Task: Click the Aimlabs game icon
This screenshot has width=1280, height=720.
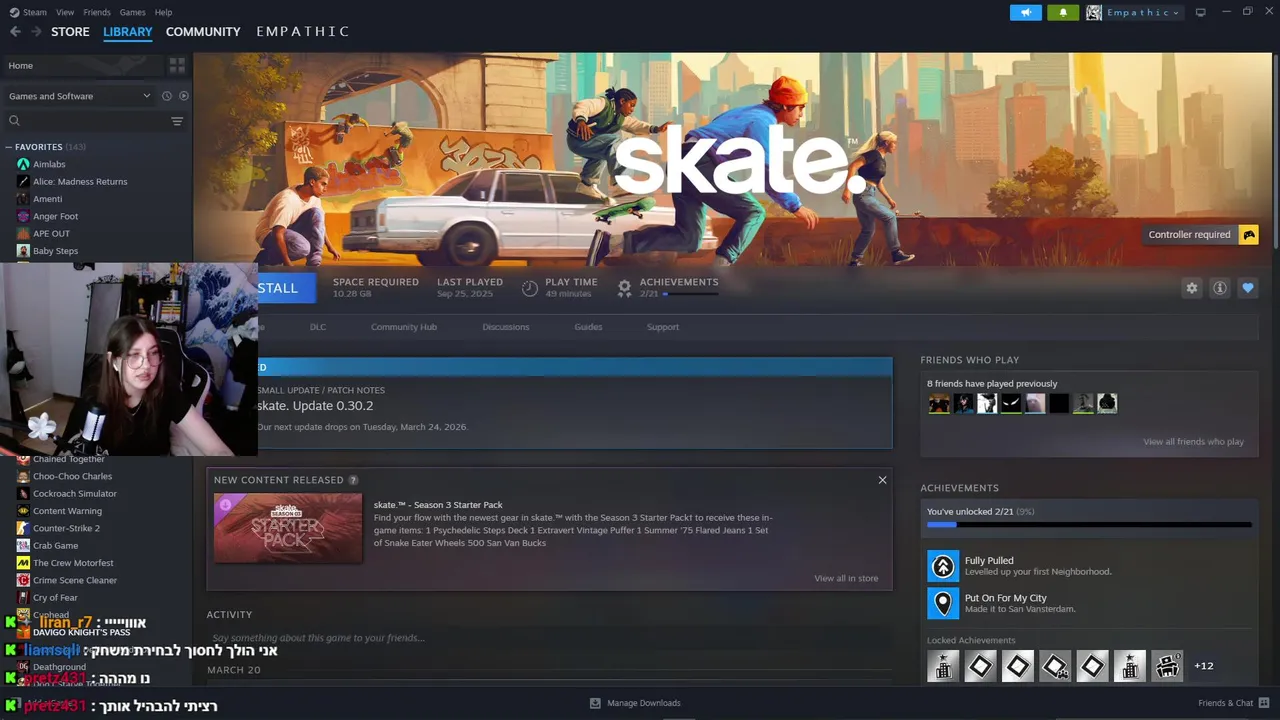Action: click(x=23, y=164)
